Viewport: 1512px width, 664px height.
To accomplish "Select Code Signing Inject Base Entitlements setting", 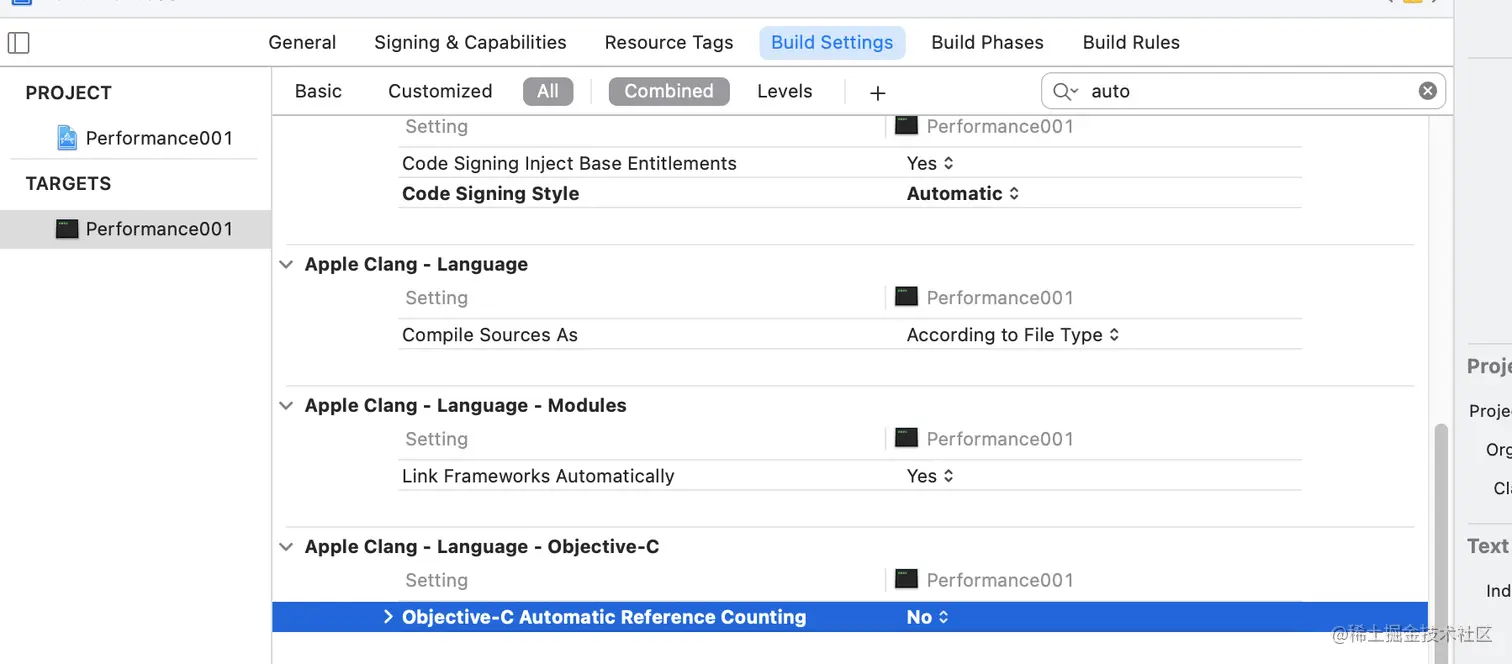I will click(x=569, y=163).
